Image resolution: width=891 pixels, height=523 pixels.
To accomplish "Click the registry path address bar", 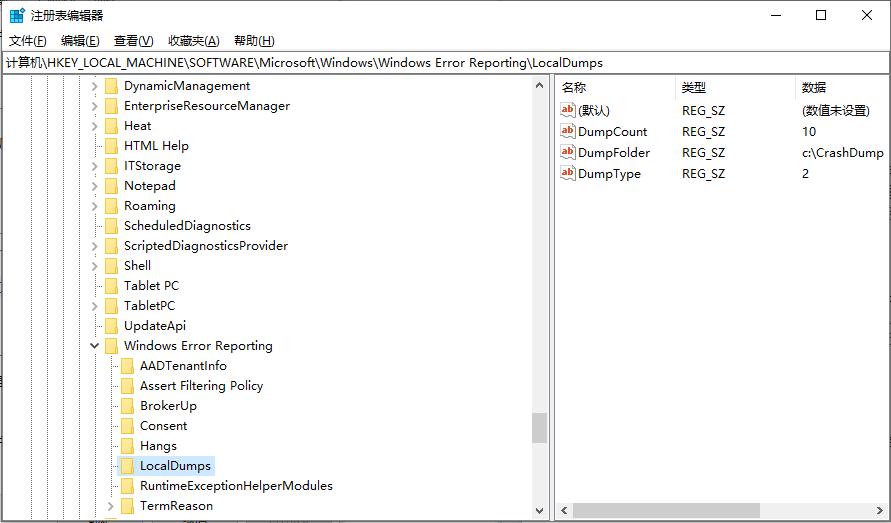I will tap(446, 63).
